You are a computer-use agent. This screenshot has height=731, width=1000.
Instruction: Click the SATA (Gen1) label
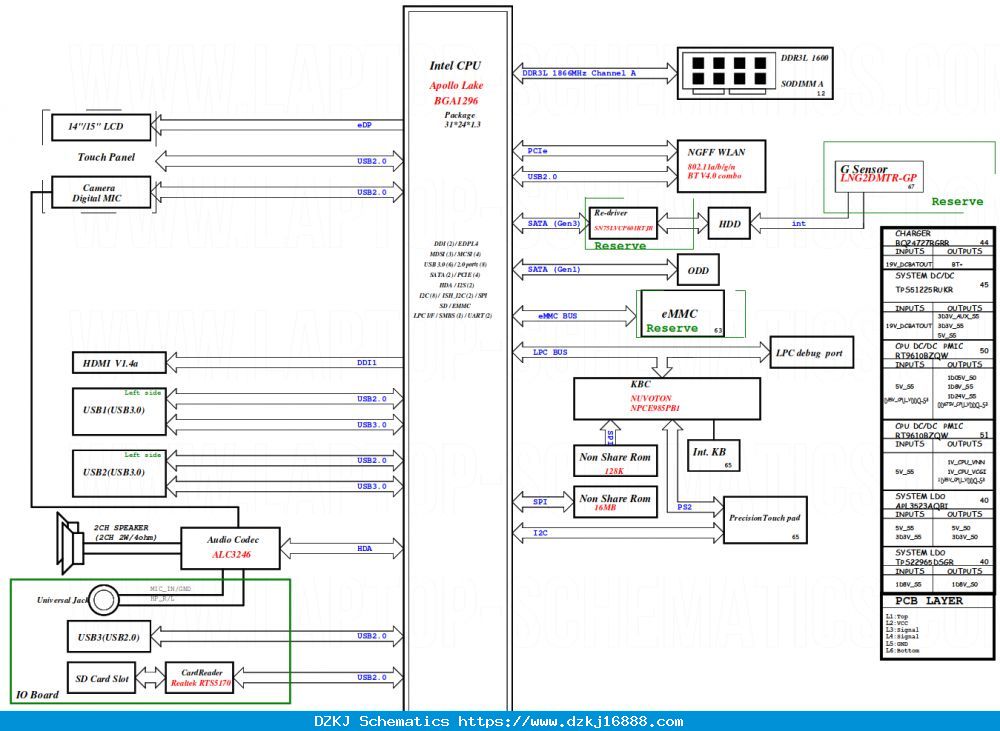click(554, 269)
